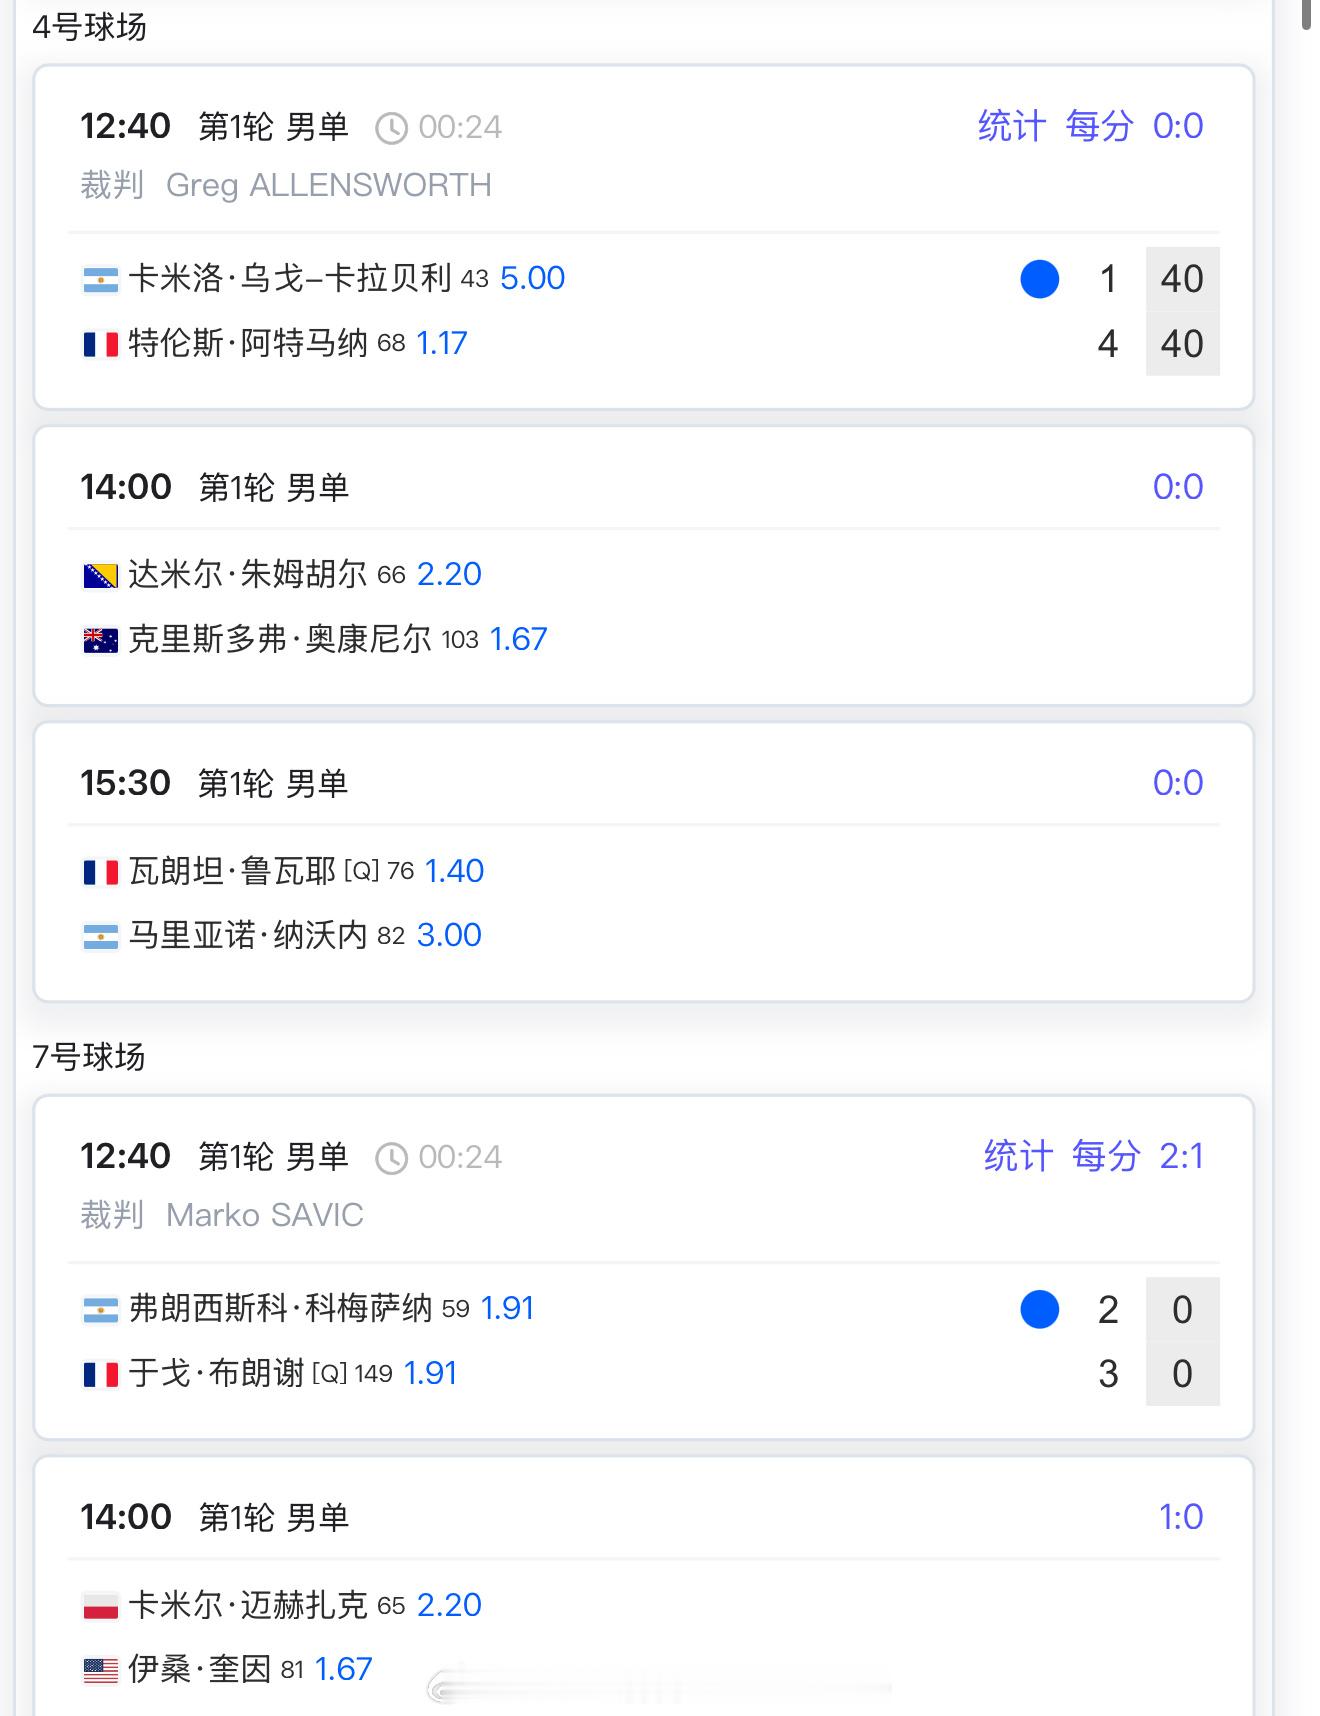Open 每分 for the Marko SAVIC match

click(1105, 1157)
